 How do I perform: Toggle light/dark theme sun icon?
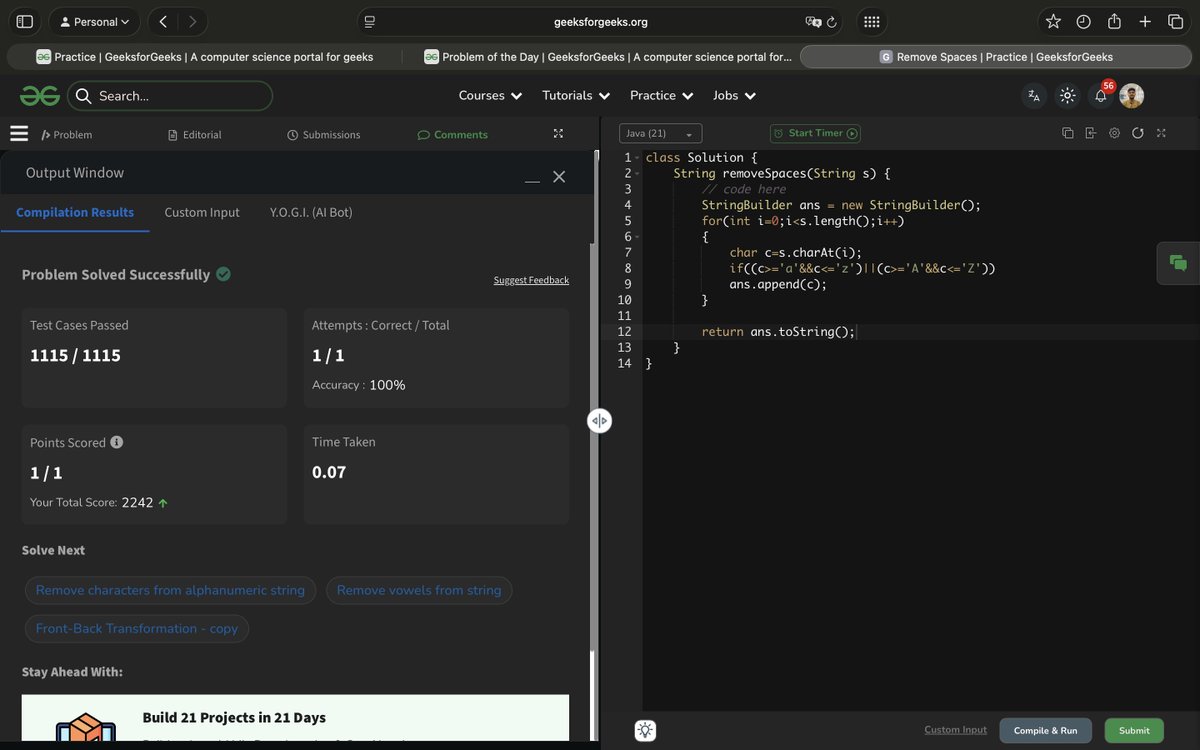tap(1068, 96)
